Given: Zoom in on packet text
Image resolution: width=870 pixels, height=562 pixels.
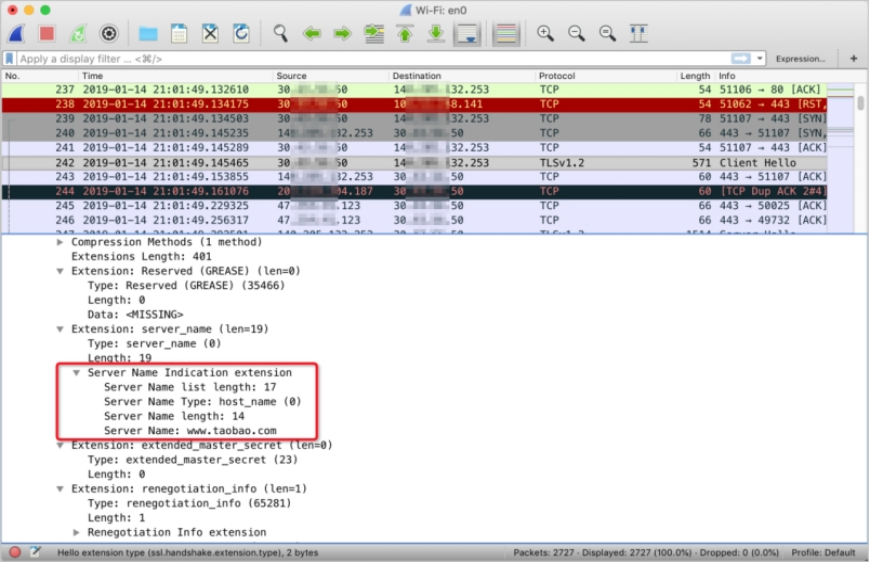Looking at the screenshot, I should click(545, 34).
